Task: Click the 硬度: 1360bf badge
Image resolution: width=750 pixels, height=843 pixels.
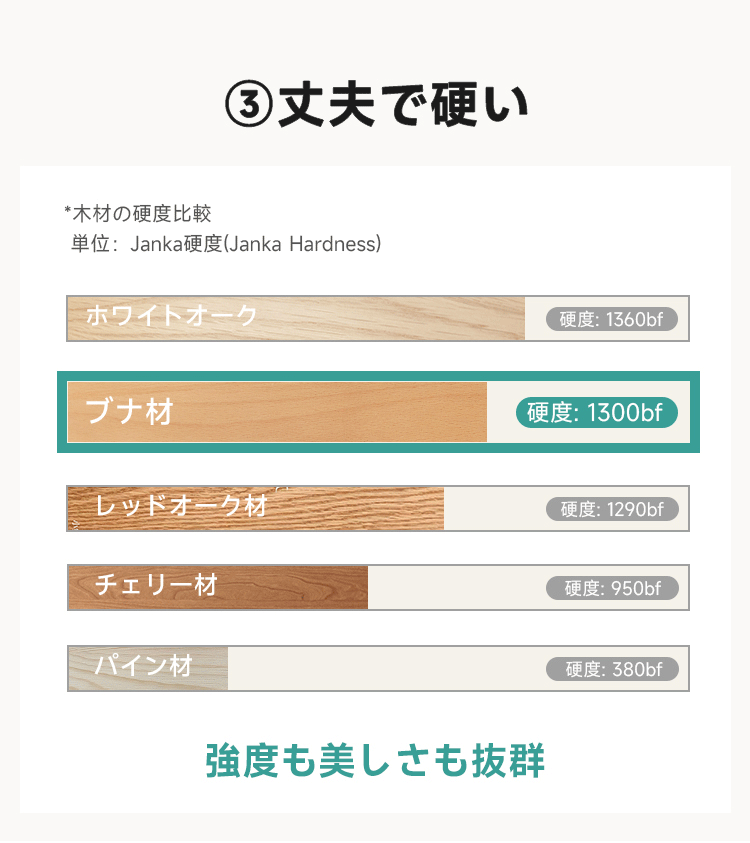Action: 612,320
